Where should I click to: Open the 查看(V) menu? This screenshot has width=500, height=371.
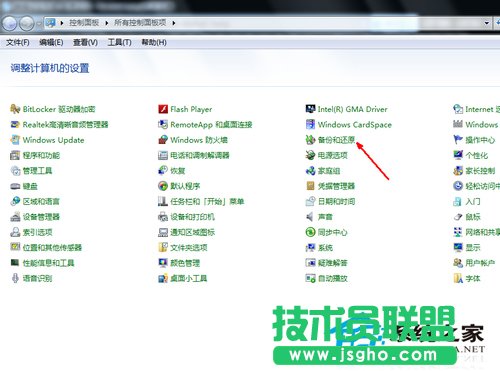[x=85, y=42]
